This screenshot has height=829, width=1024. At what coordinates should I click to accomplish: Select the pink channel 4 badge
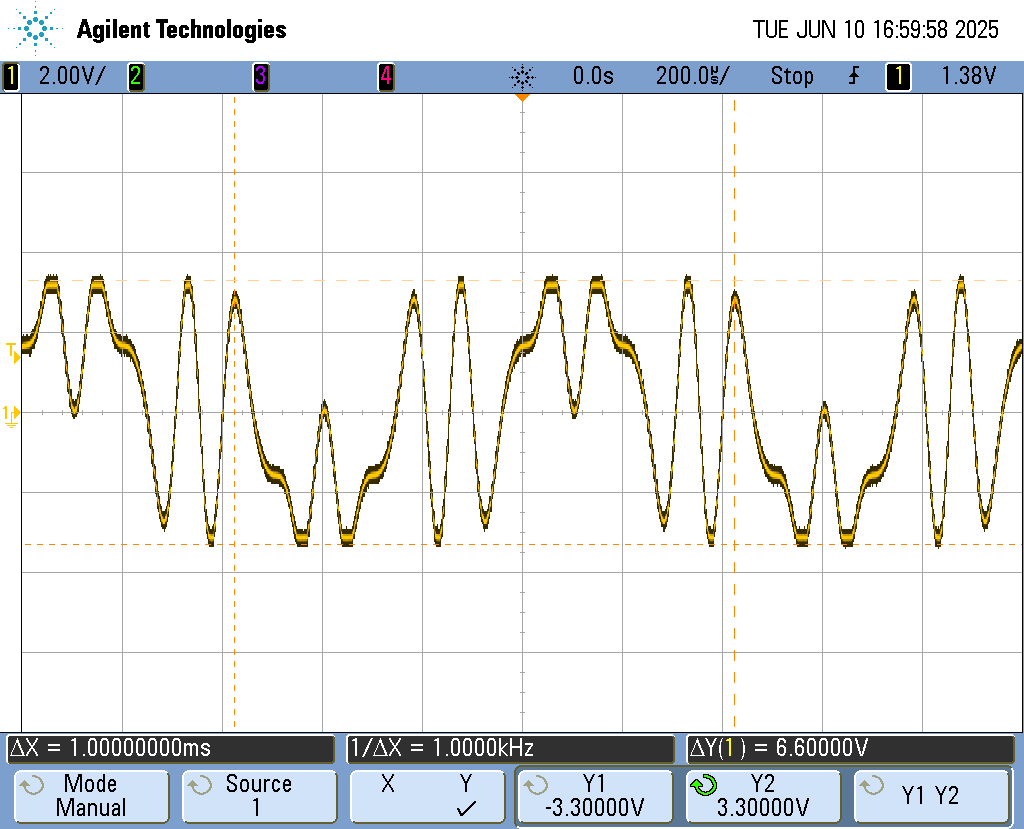click(386, 76)
